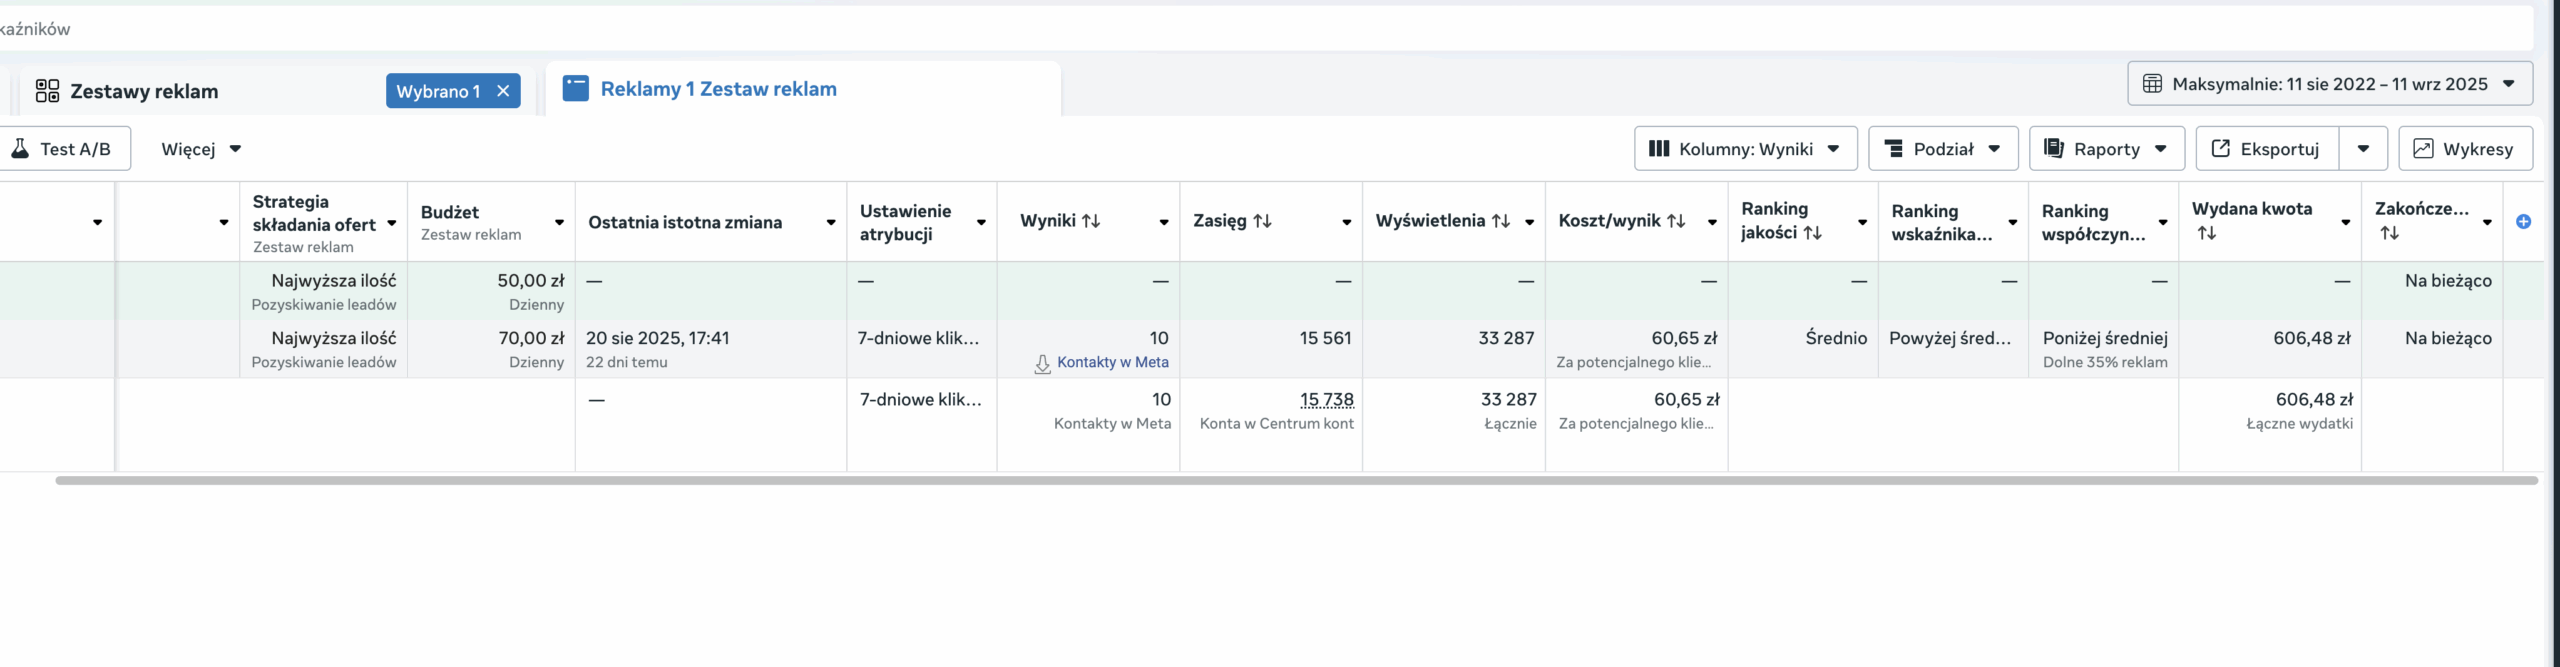Sort by Zasięg column arrows icon
The width and height of the screenshot is (2560, 667).
(1263, 221)
